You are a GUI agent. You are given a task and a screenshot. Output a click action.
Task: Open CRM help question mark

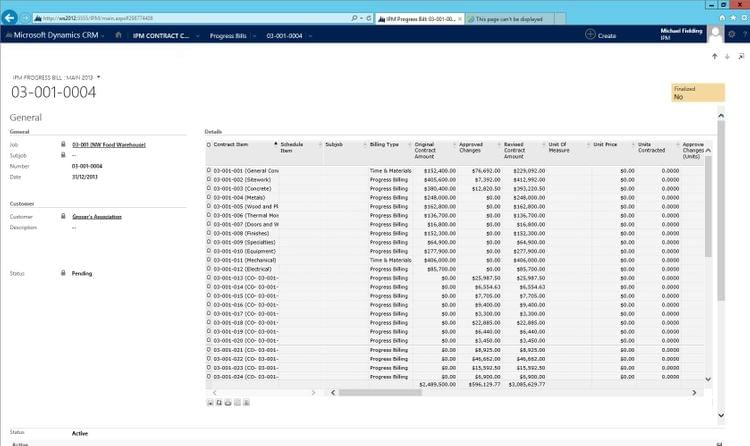pos(745,34)
